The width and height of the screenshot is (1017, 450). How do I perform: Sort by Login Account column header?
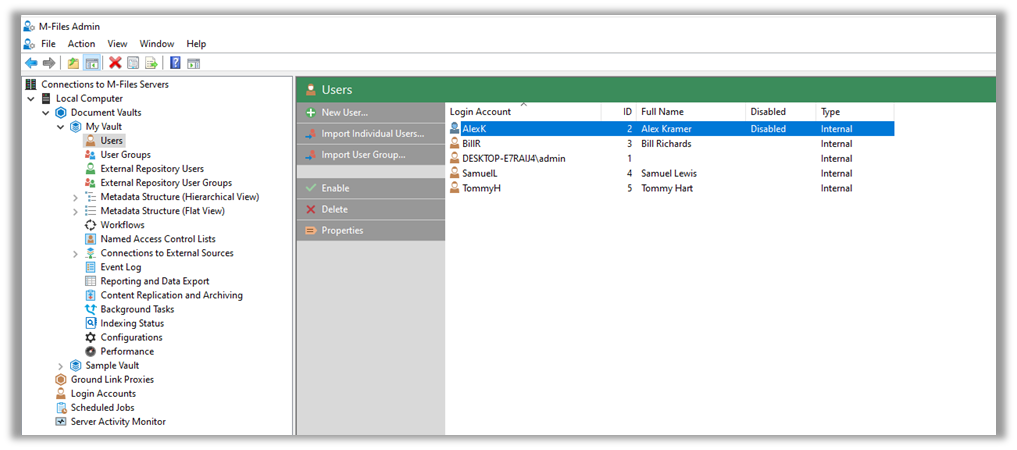click(523, 112)
